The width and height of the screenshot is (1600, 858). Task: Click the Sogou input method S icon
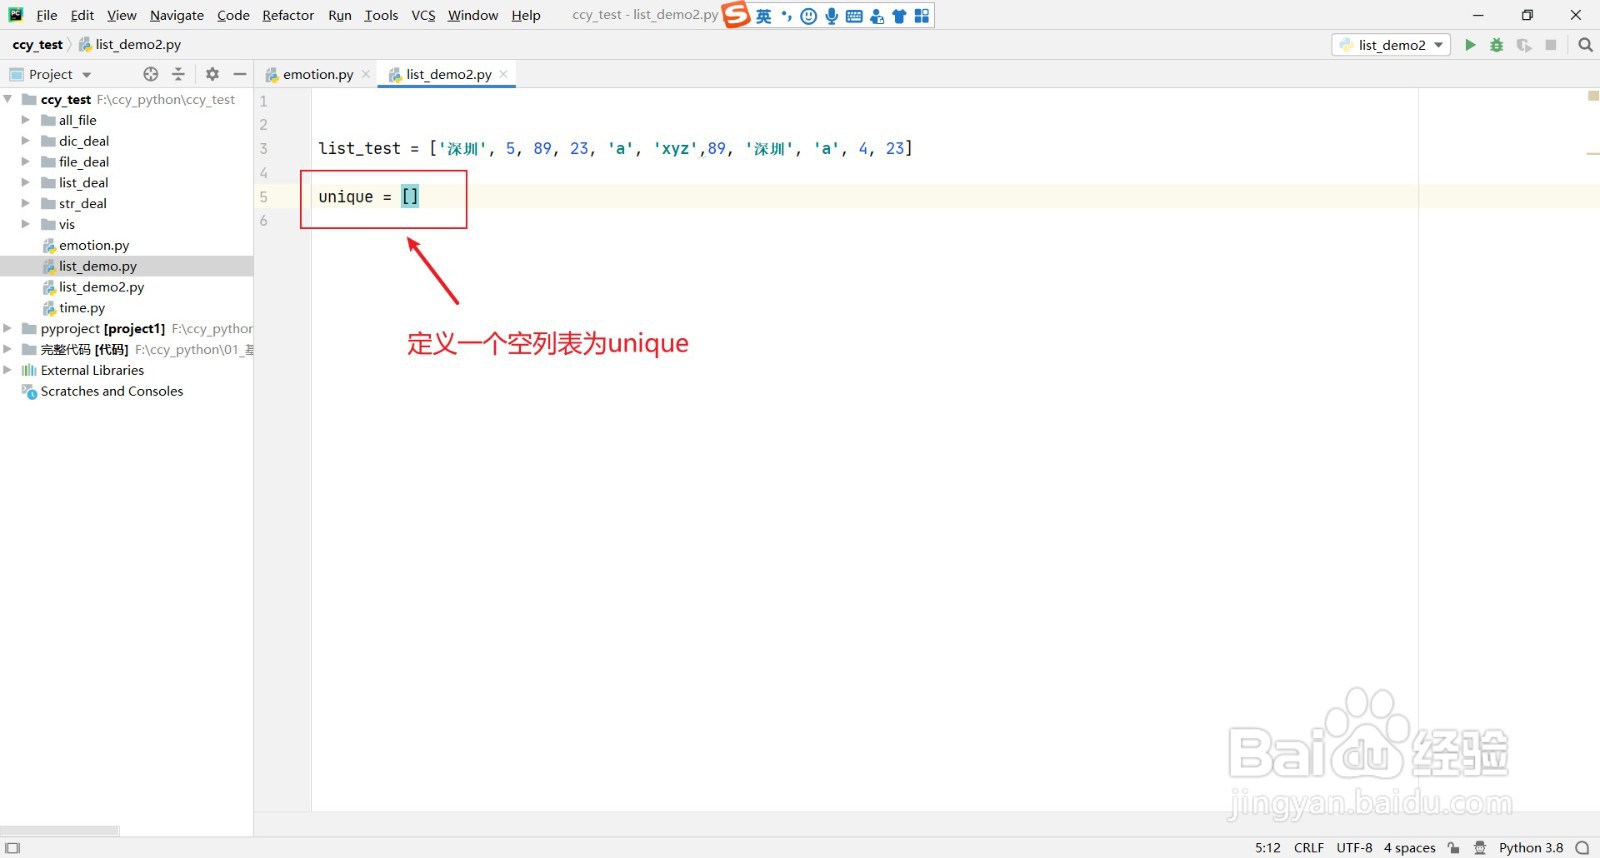[736, 15]
